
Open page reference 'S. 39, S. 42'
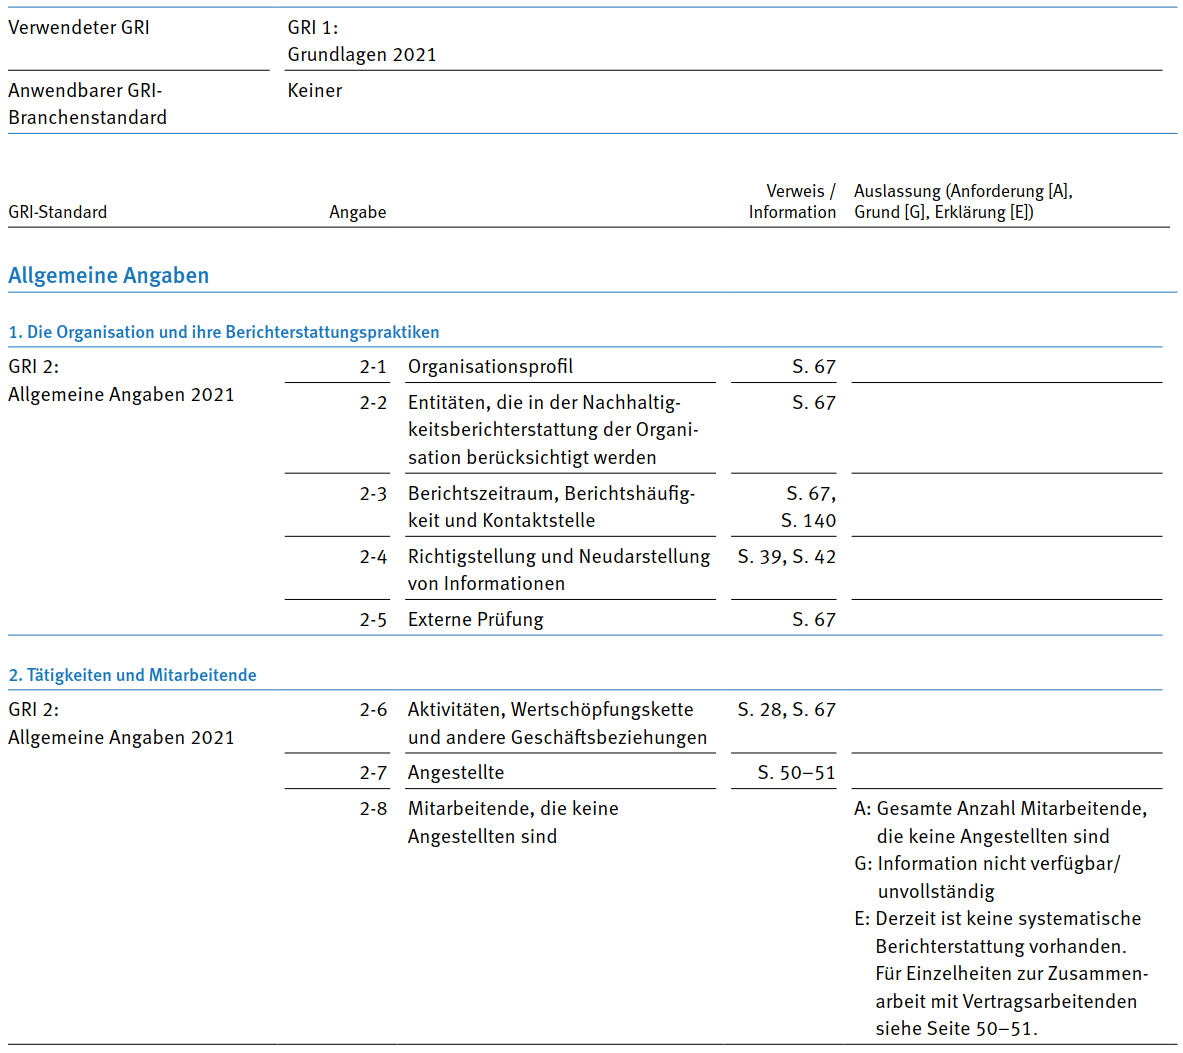pyautogui.click(x=786, y=557)
